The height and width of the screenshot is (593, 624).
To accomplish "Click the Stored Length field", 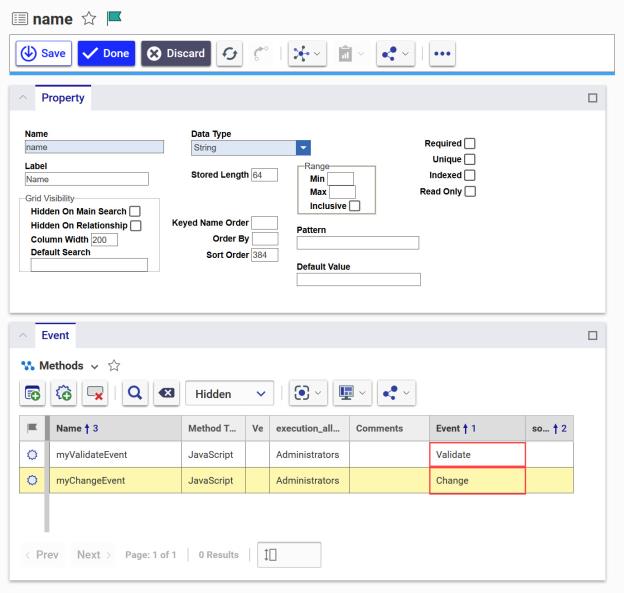I will pyautogui.click(x=265, y=175).
